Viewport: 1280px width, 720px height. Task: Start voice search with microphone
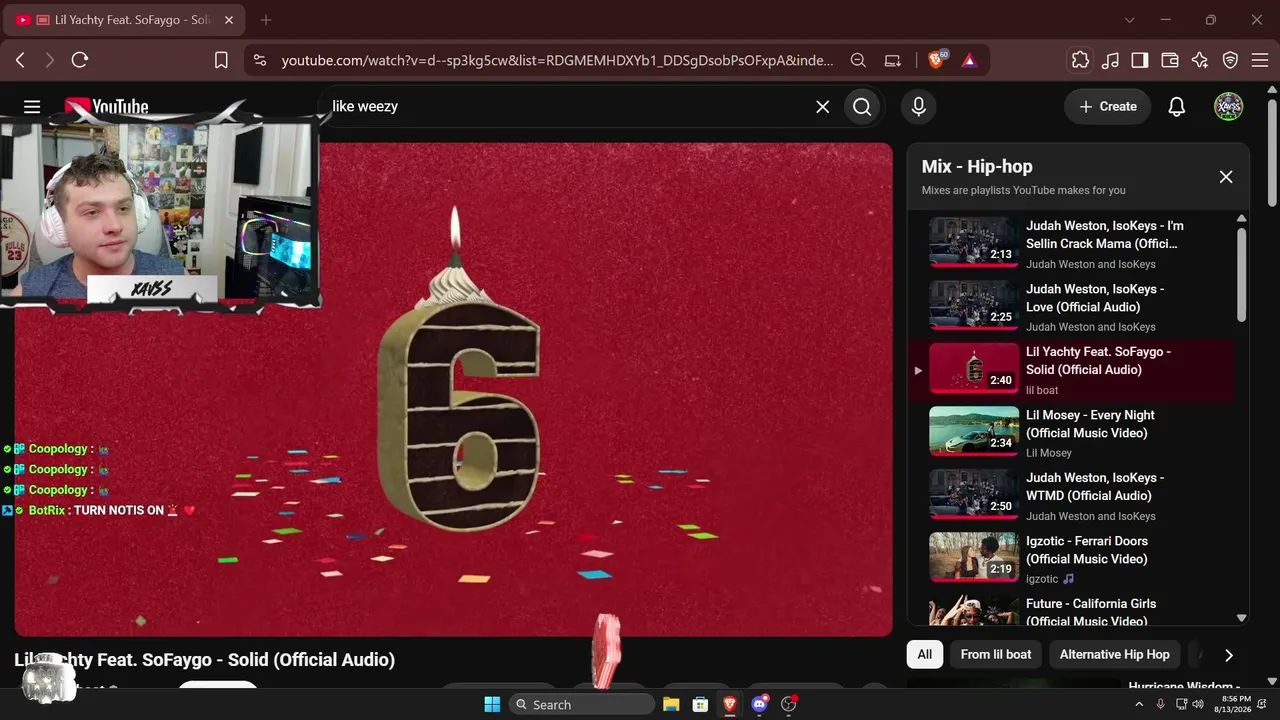pyautogui.click(x=918, y=106)
